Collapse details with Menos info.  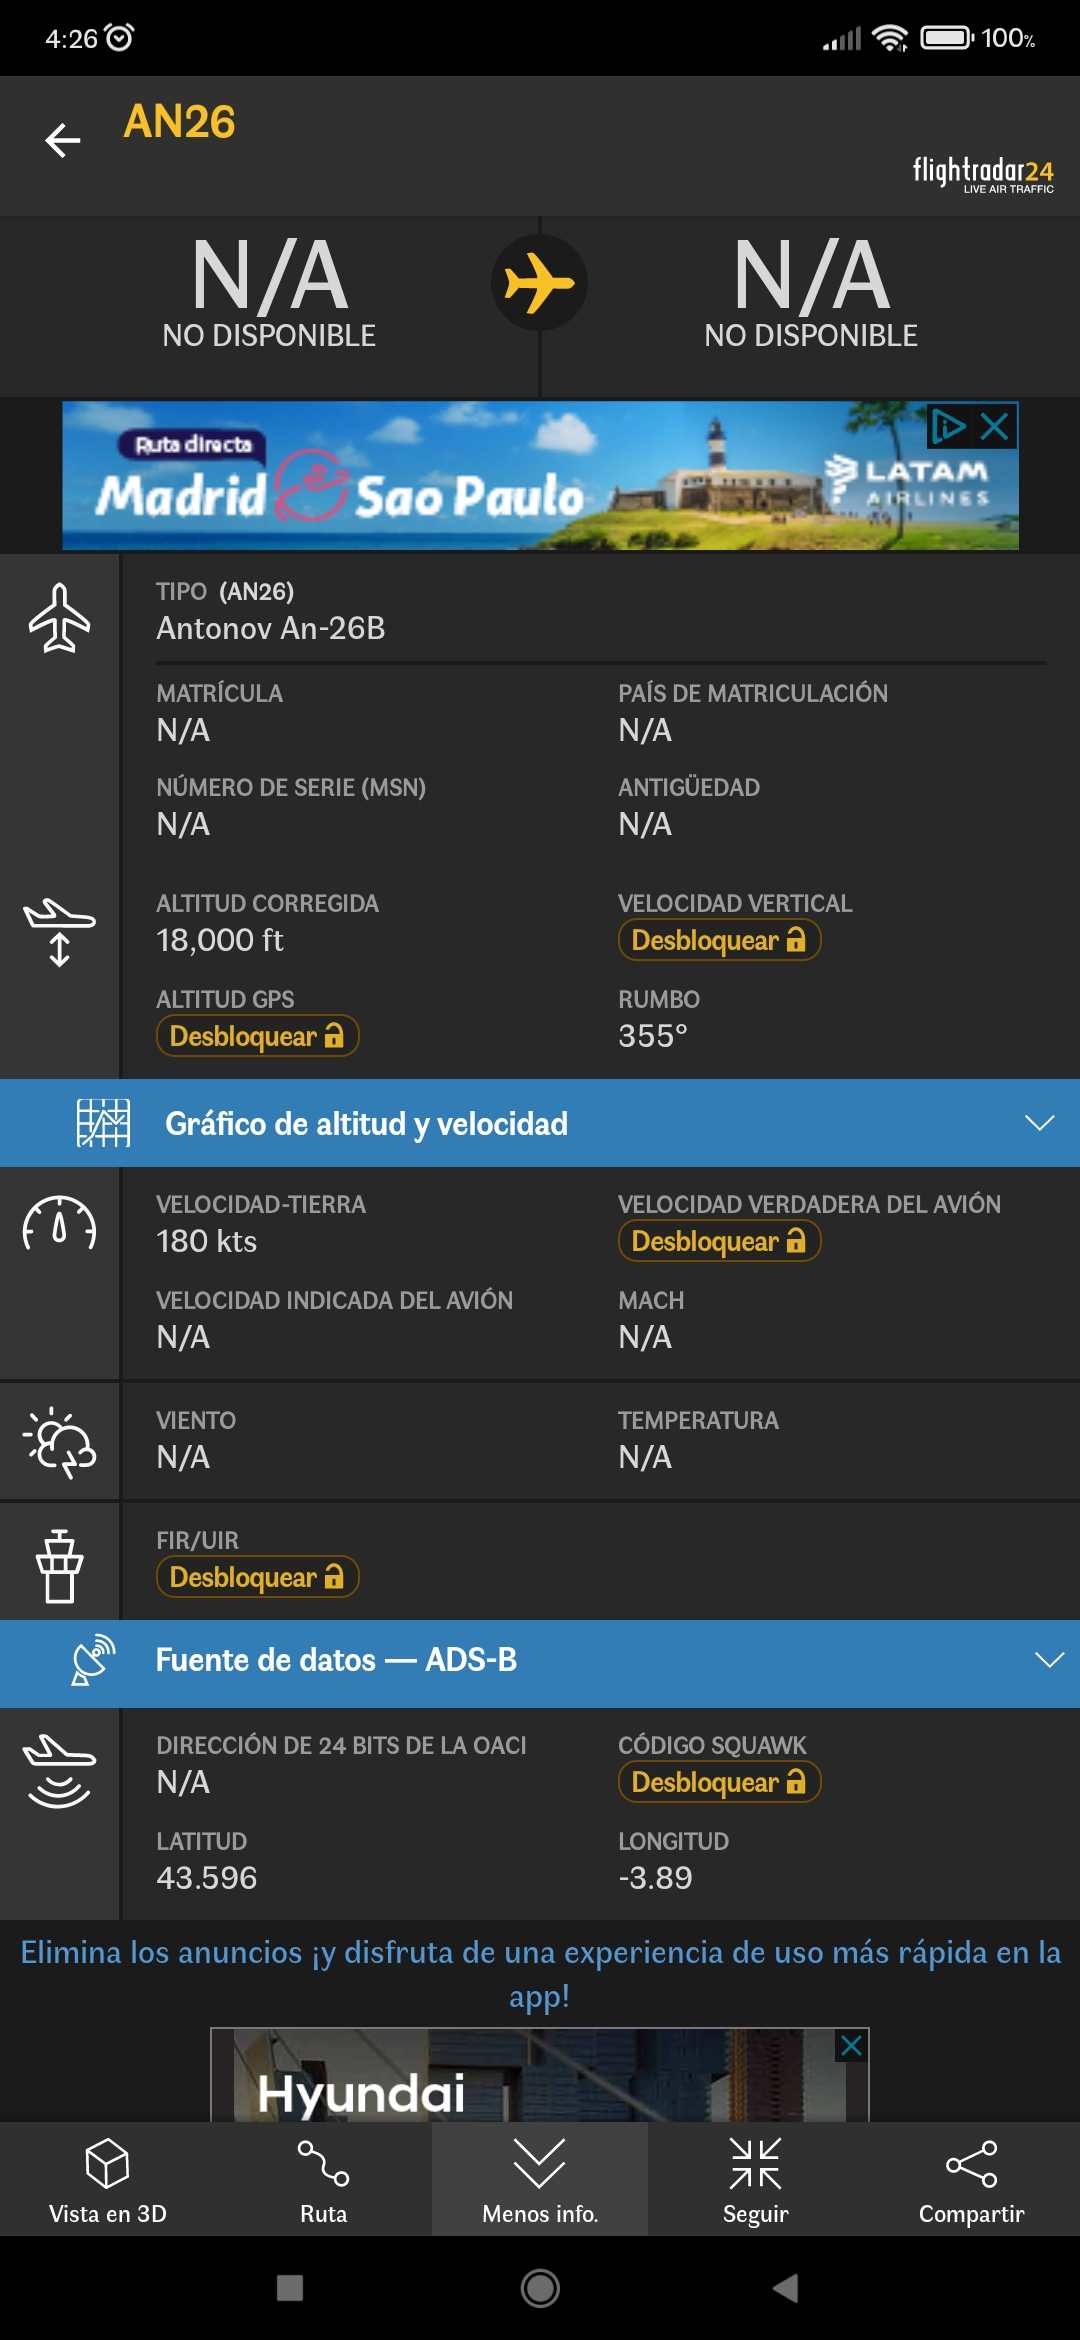[x=540, y=2181]
